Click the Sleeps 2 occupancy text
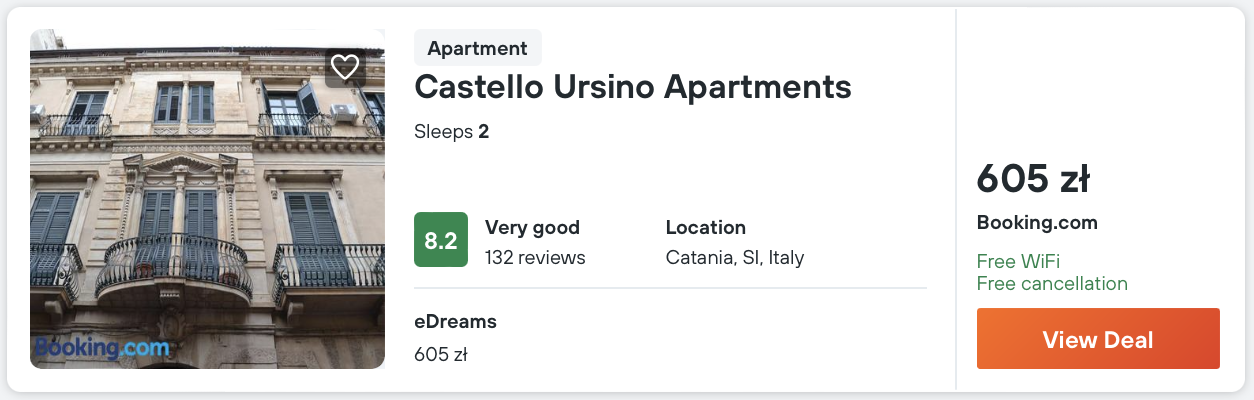 click(451, 131)
